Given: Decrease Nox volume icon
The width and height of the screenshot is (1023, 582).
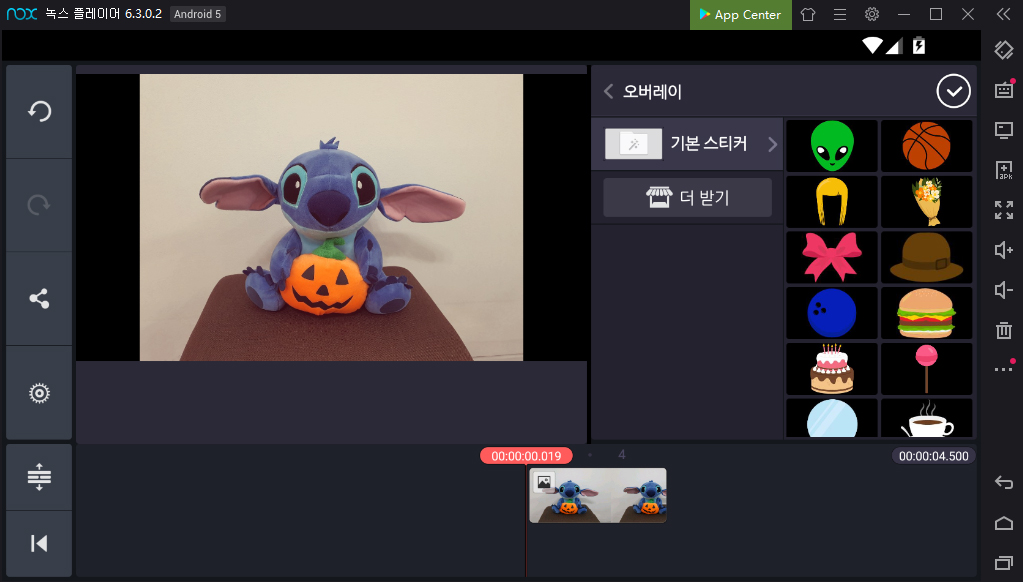Looking at the screenshot, I should pos(1003,290).
